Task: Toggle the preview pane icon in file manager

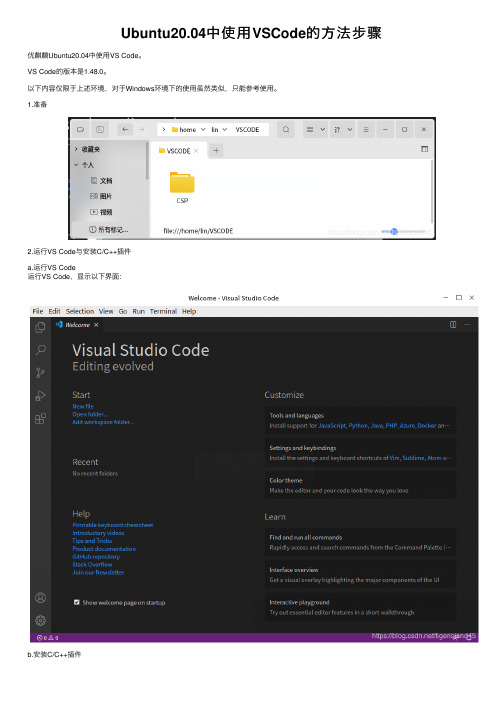Action: [424, 149]
